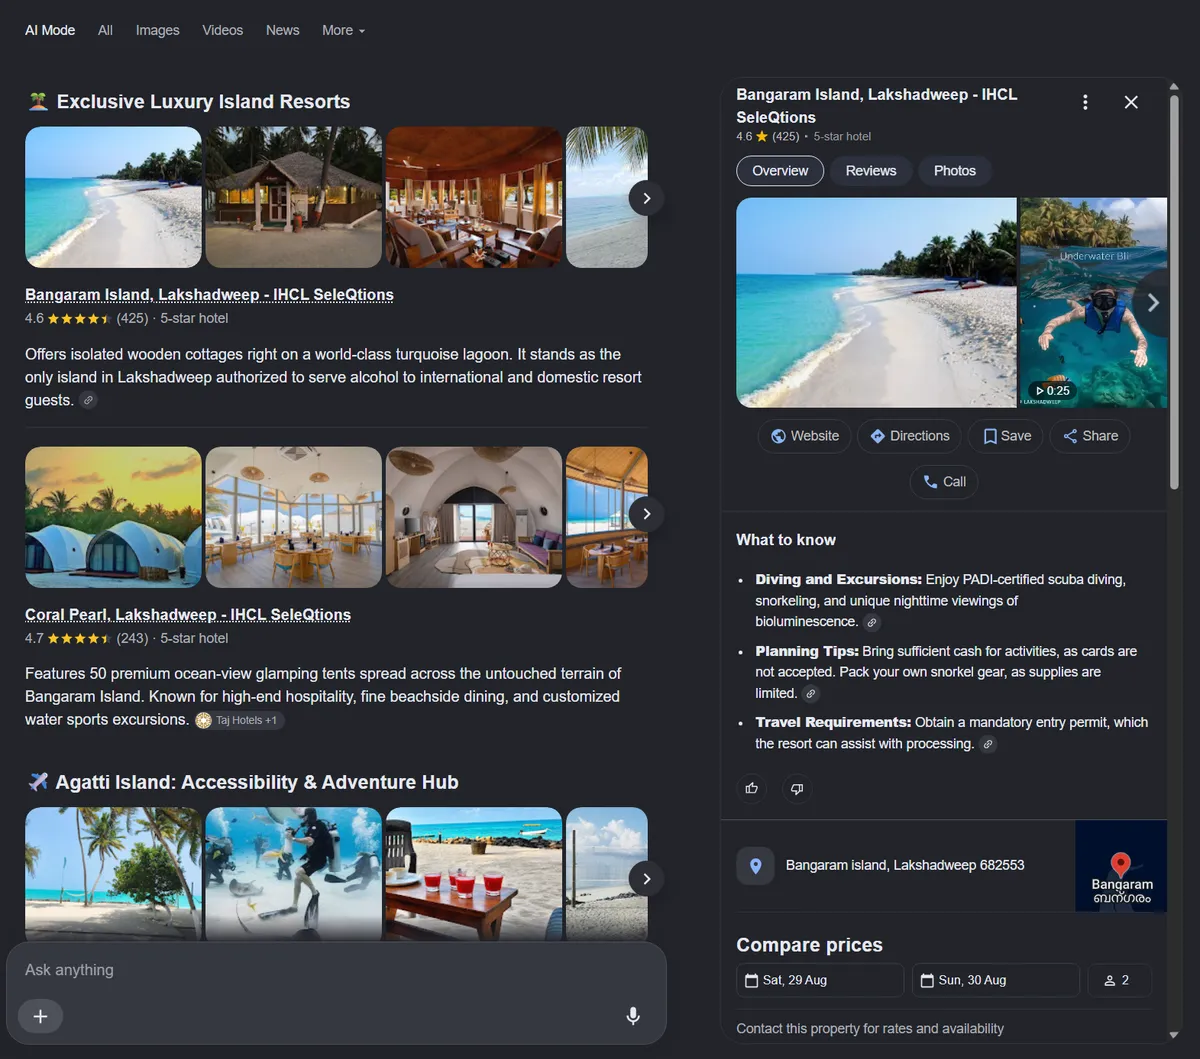Click the Exclusive Luxury Island Resorts heading
The image size is (1200, 1059).
(203, 102)
